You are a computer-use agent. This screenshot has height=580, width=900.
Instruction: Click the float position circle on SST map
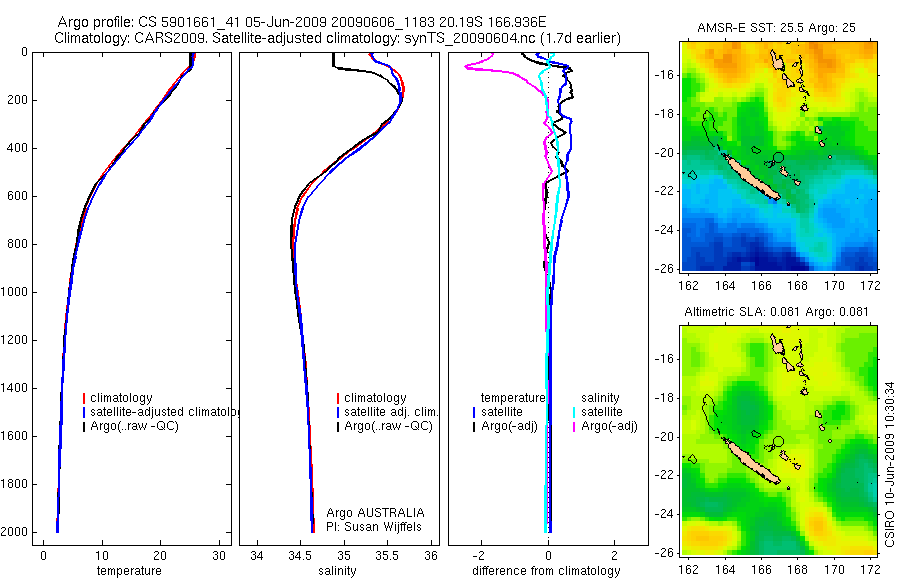(778, 157)
